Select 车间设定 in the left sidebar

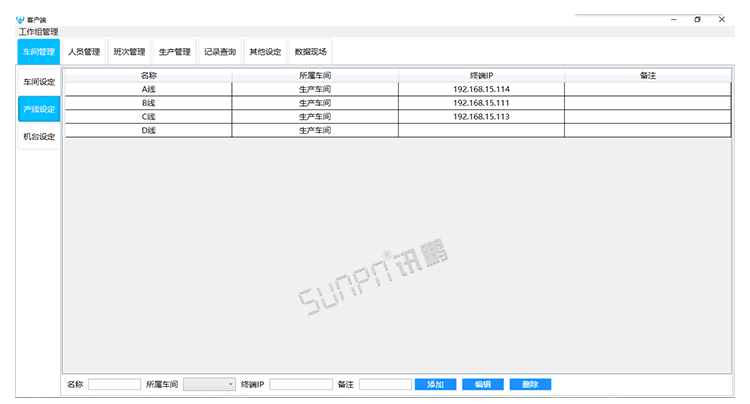tap(39, 82)
